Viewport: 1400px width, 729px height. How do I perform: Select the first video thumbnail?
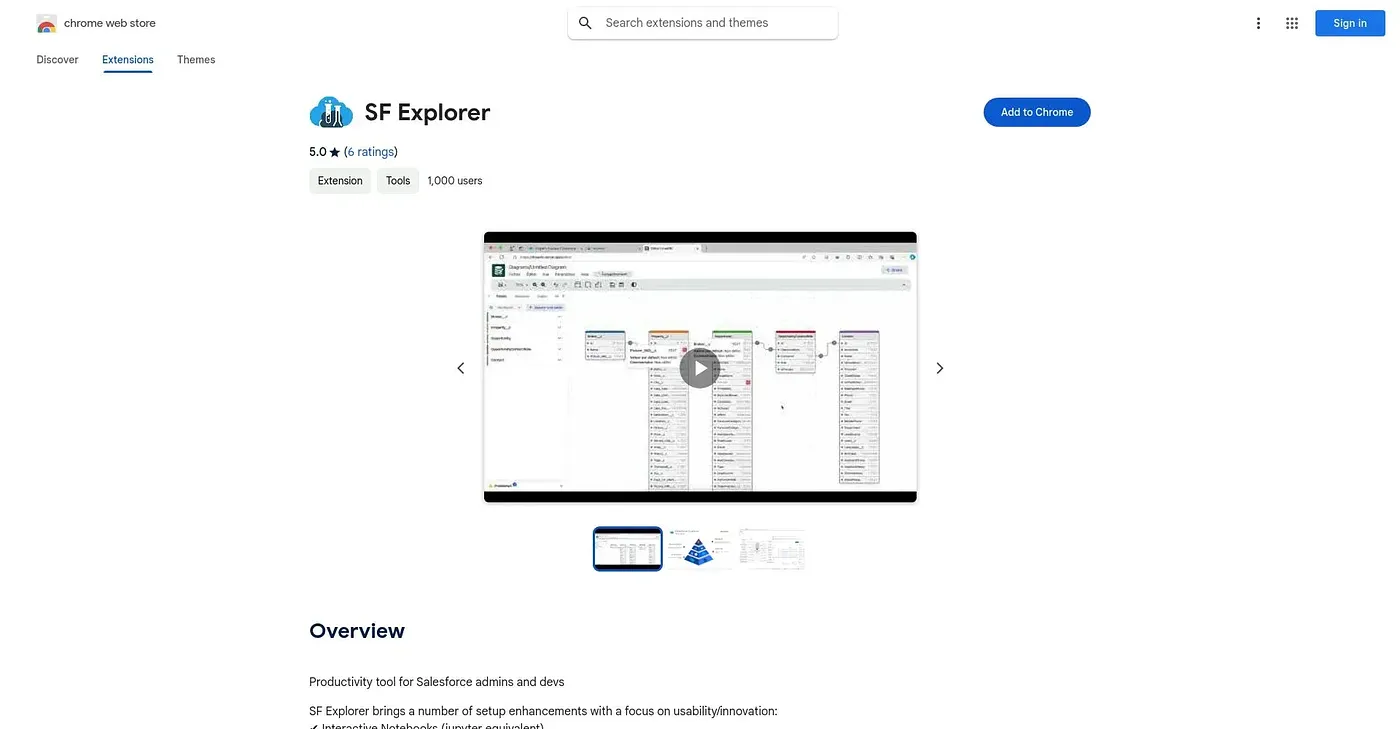[x=628, y=549]
